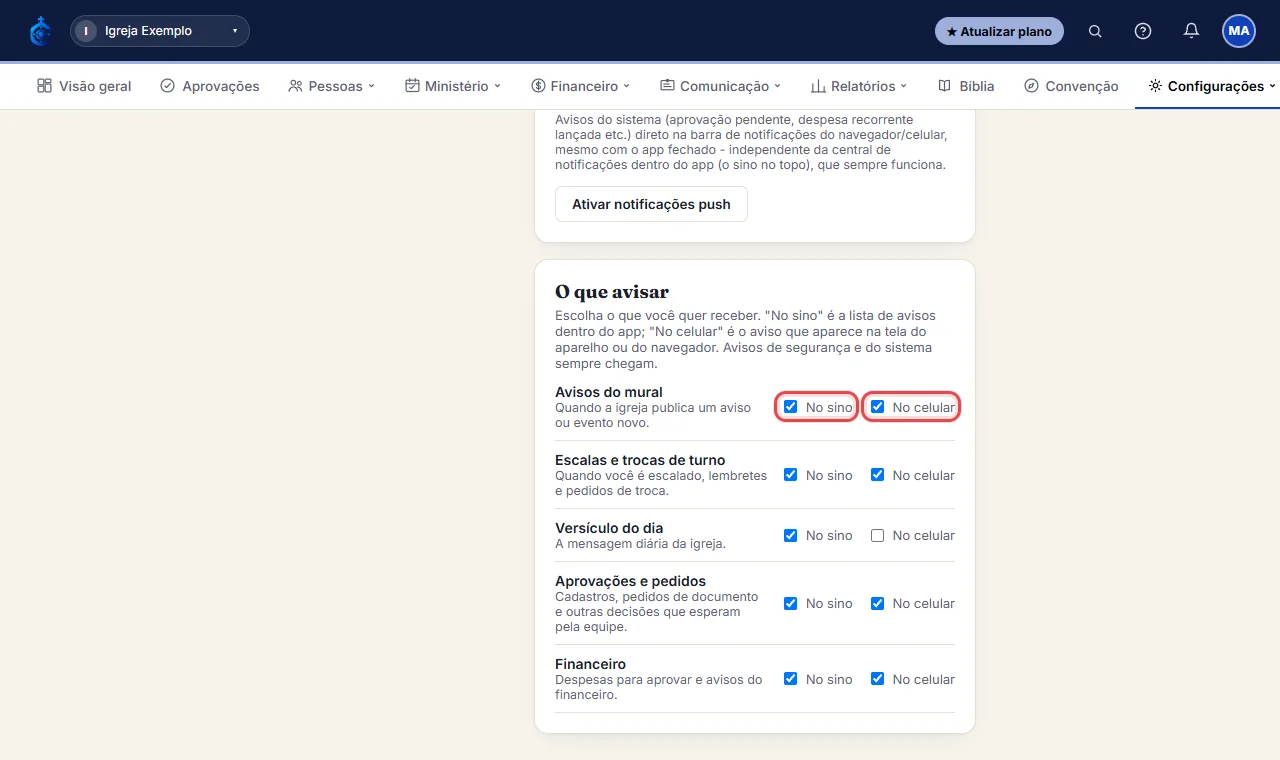
Task: Toggle No sino for Escalas e trocas
Action: pyautogui.click(x=791, y=475)
